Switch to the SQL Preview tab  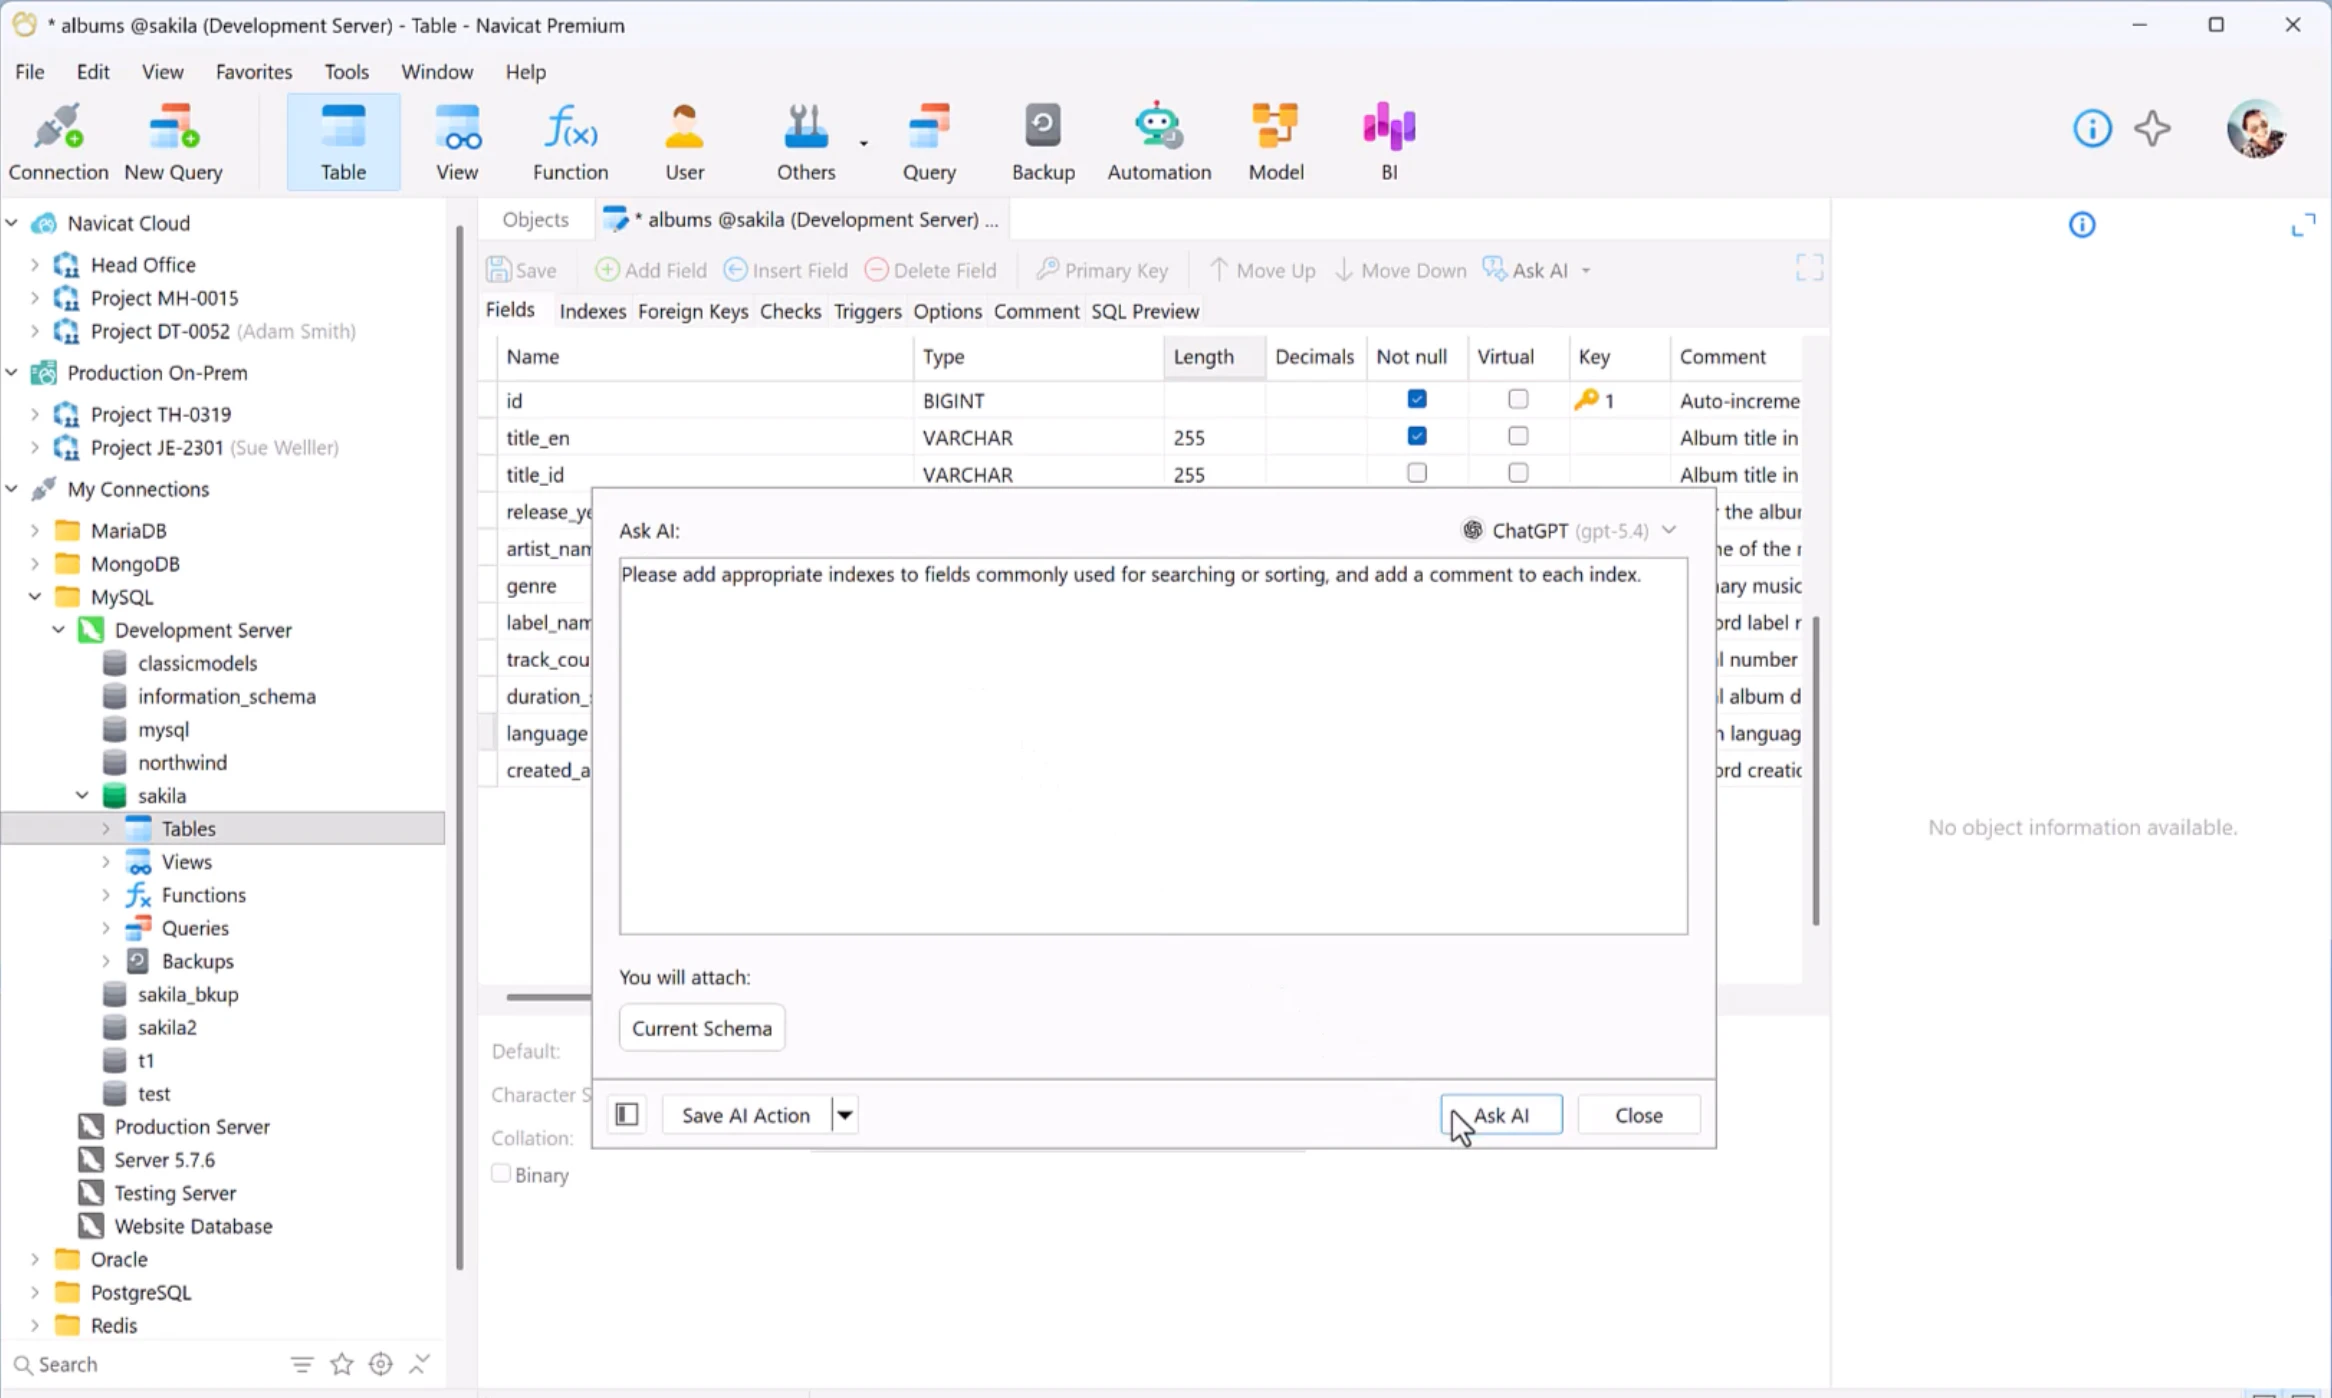[x=1145, y=311]
